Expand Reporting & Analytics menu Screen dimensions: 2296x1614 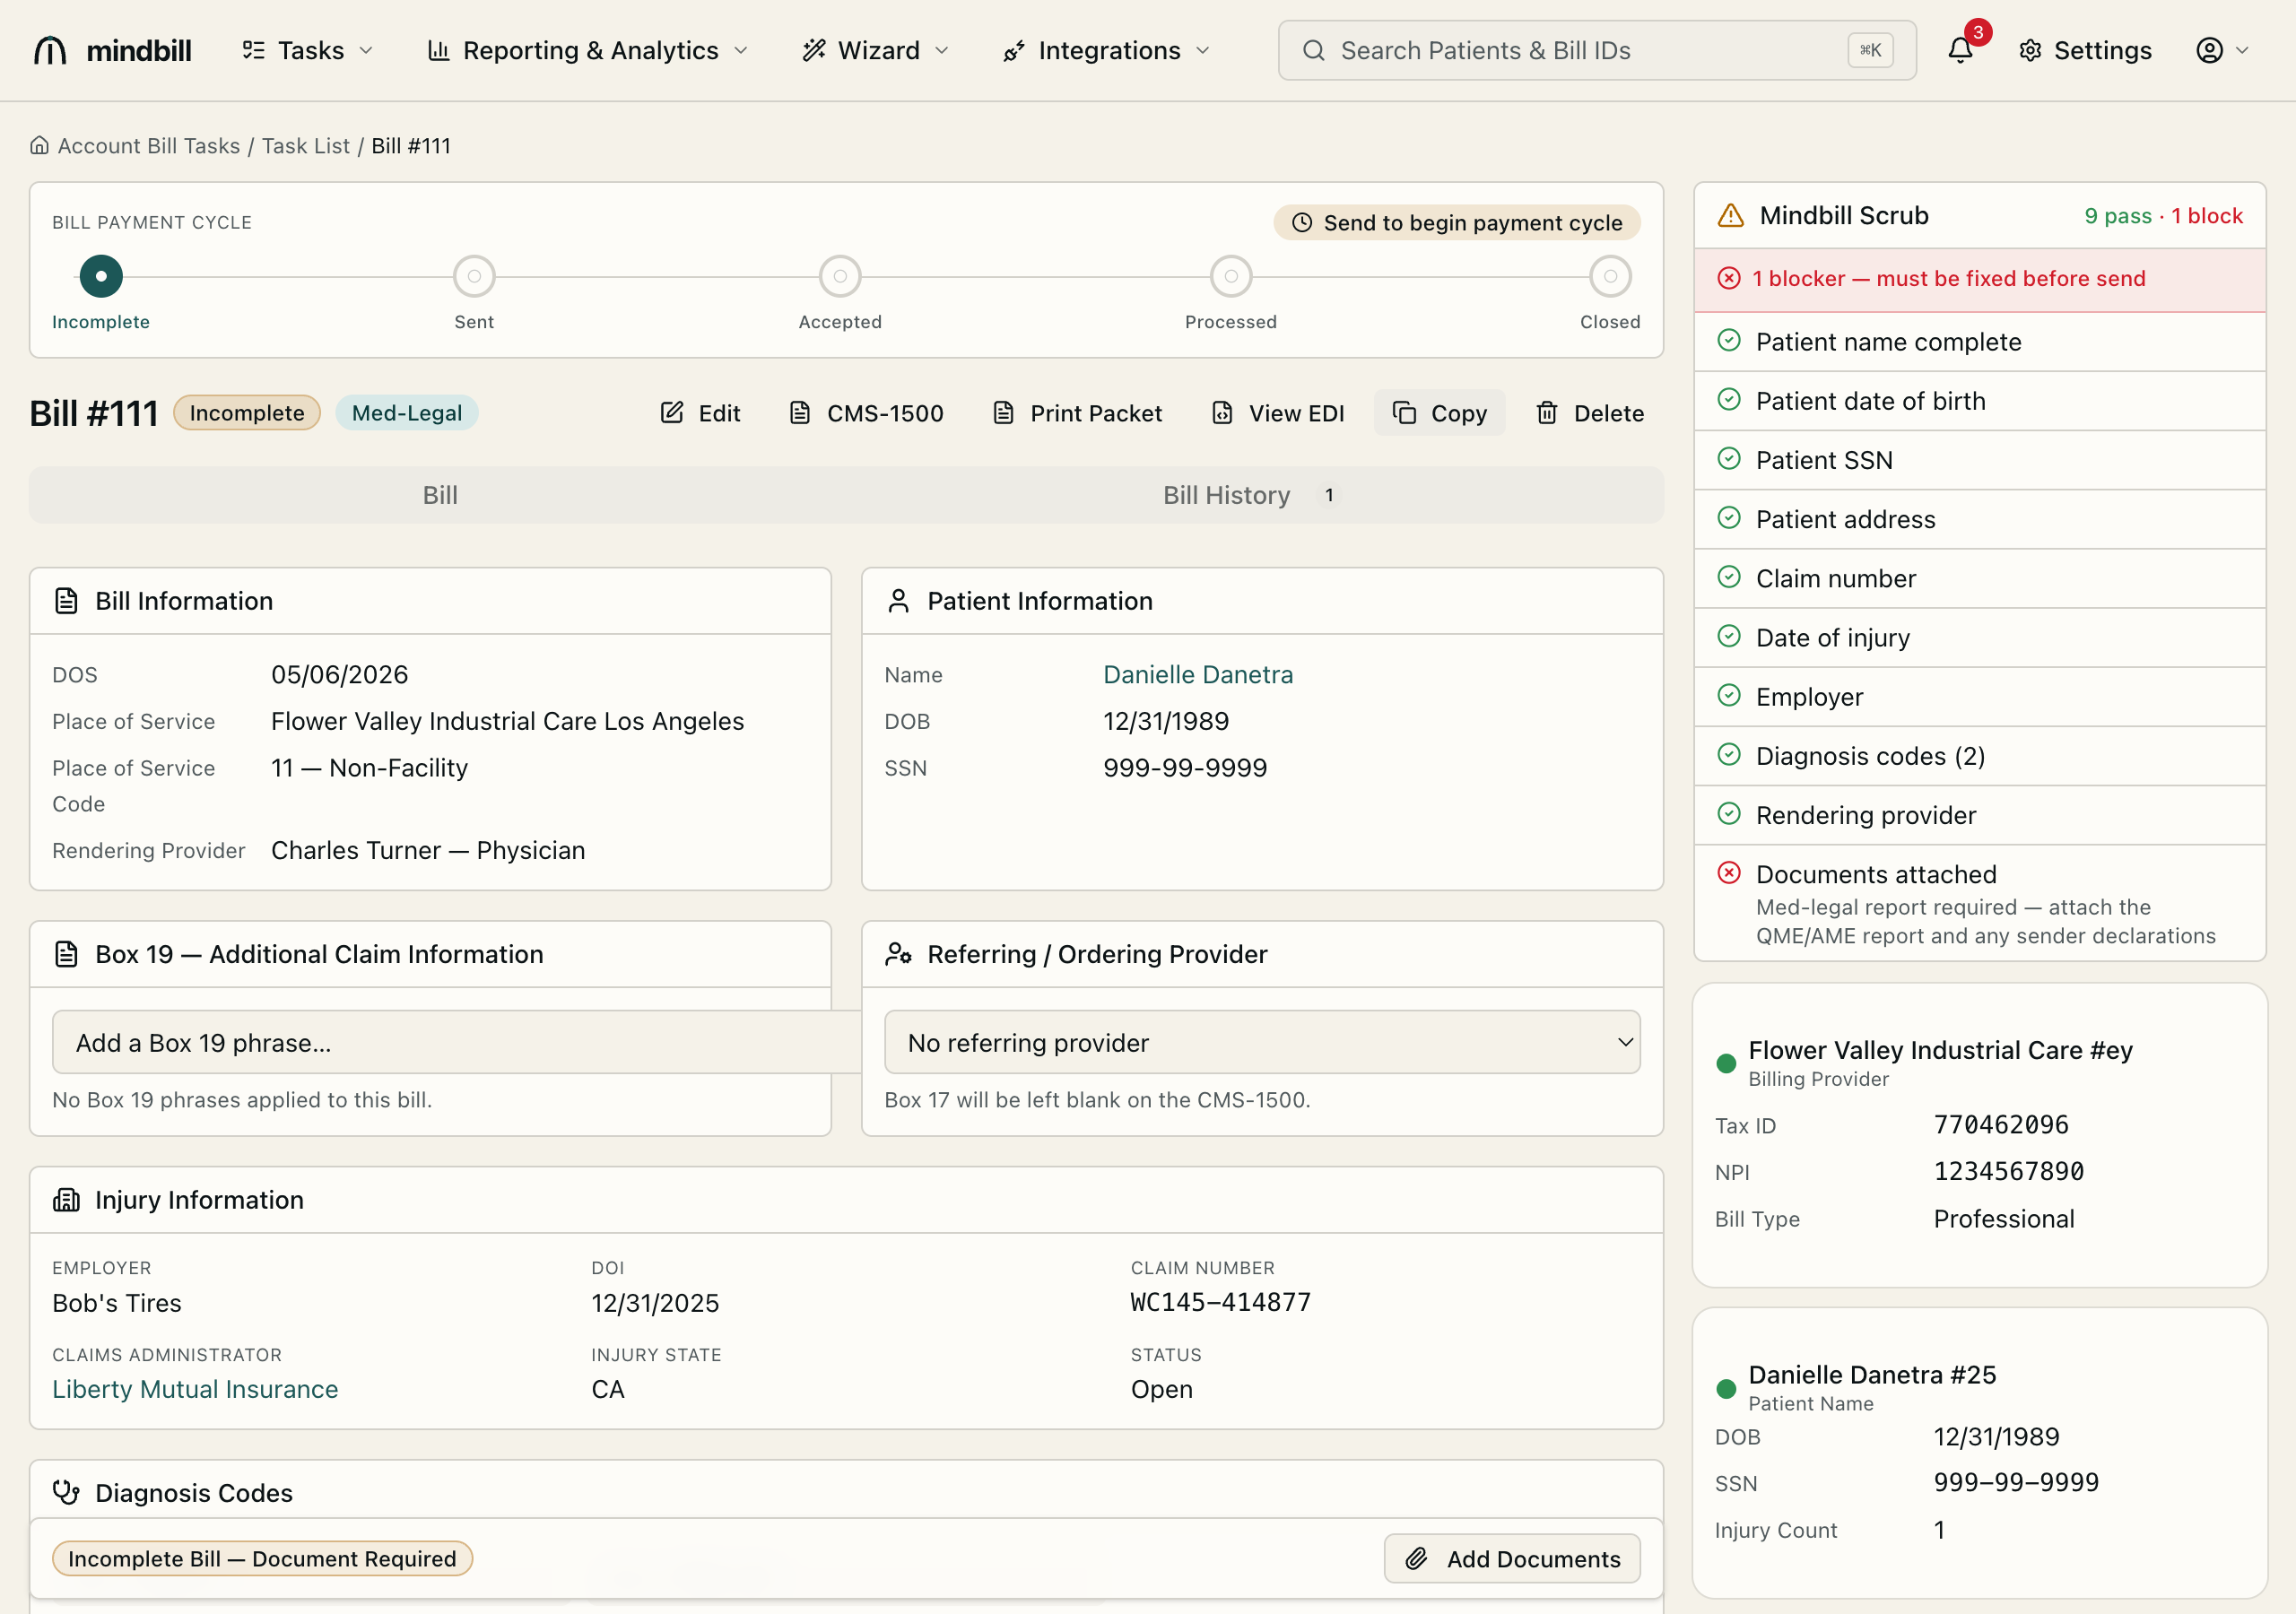[588, 50]
